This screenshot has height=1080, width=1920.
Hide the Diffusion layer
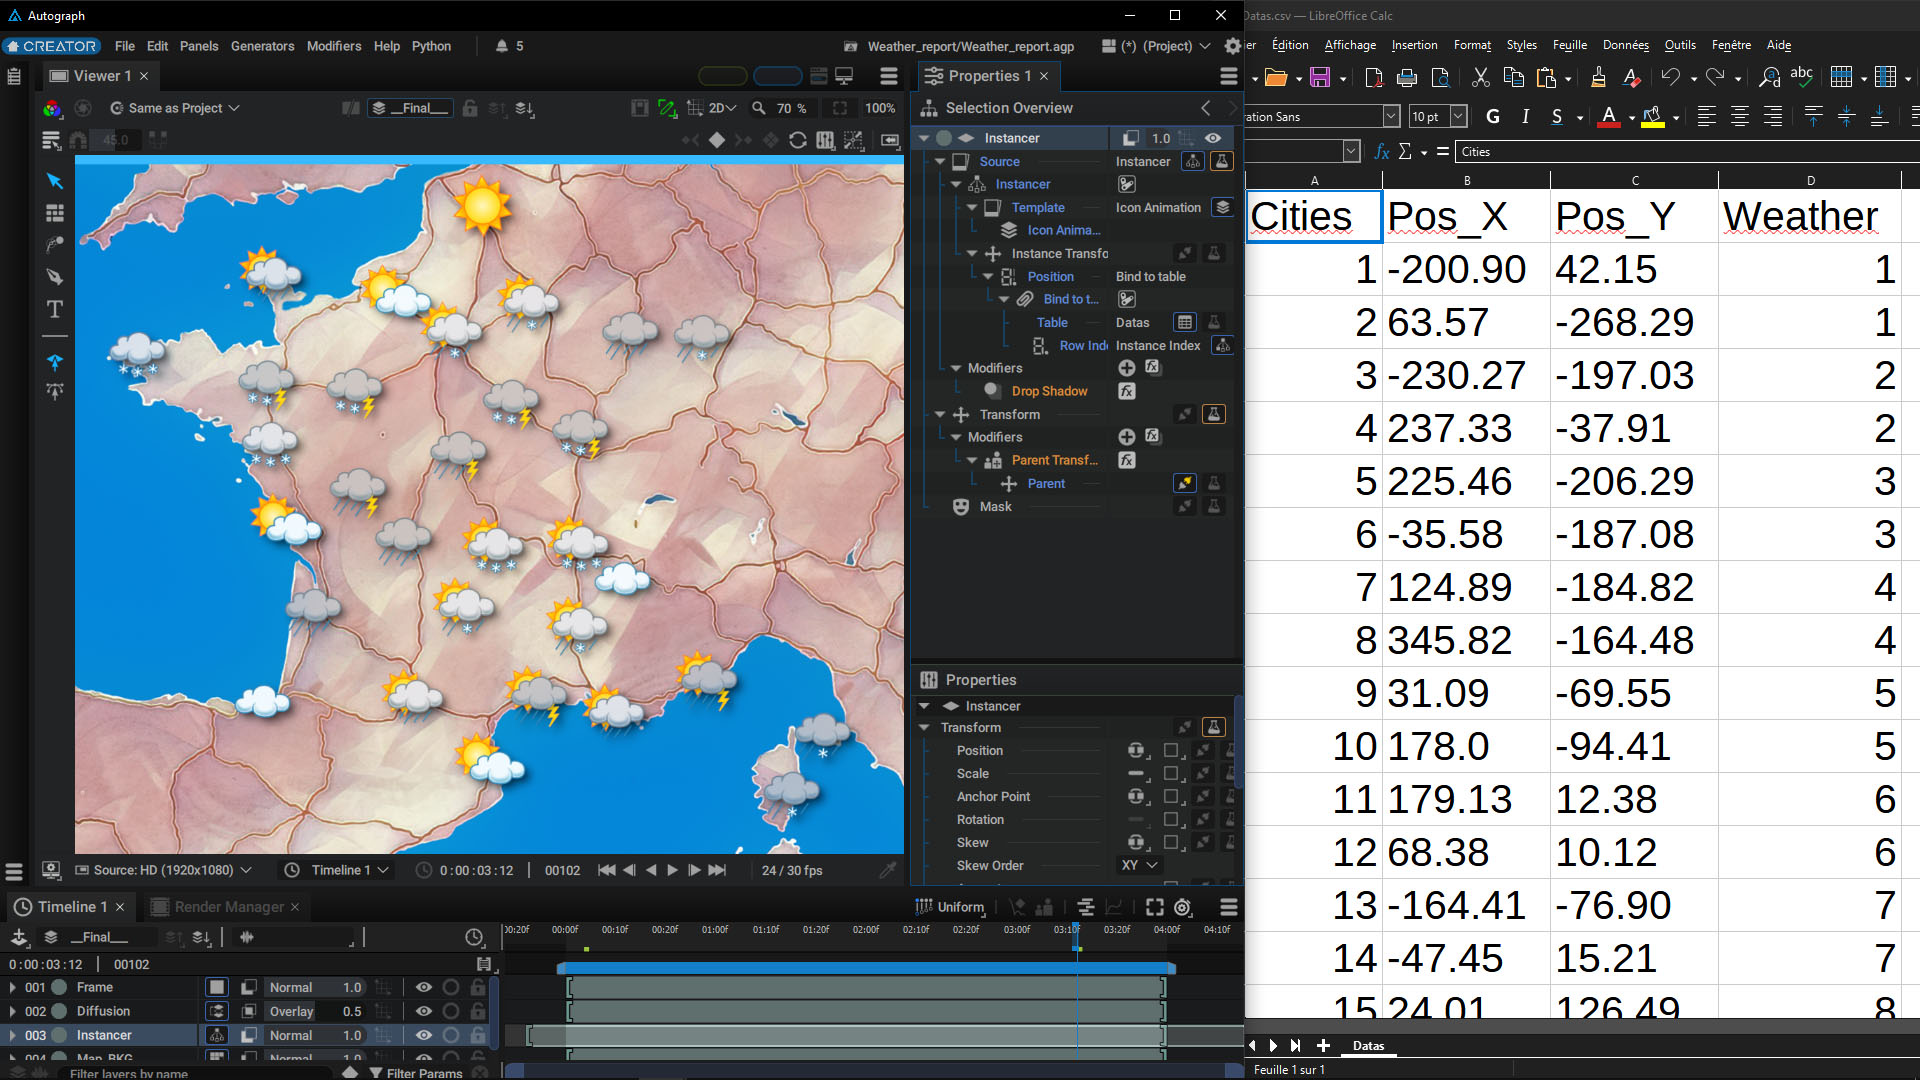(x=423, y=1011)
